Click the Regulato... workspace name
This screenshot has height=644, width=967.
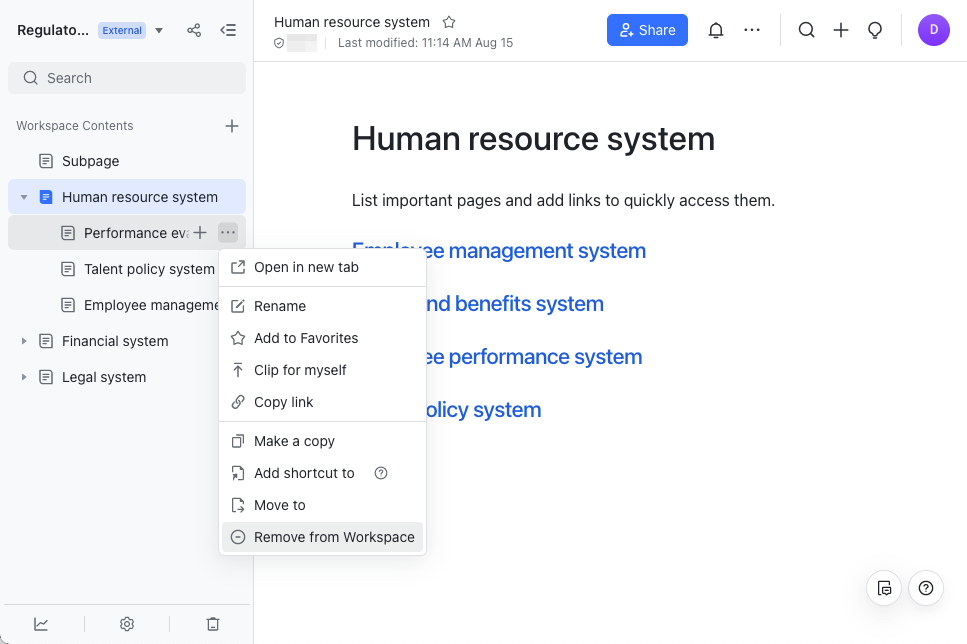(52, 30)
